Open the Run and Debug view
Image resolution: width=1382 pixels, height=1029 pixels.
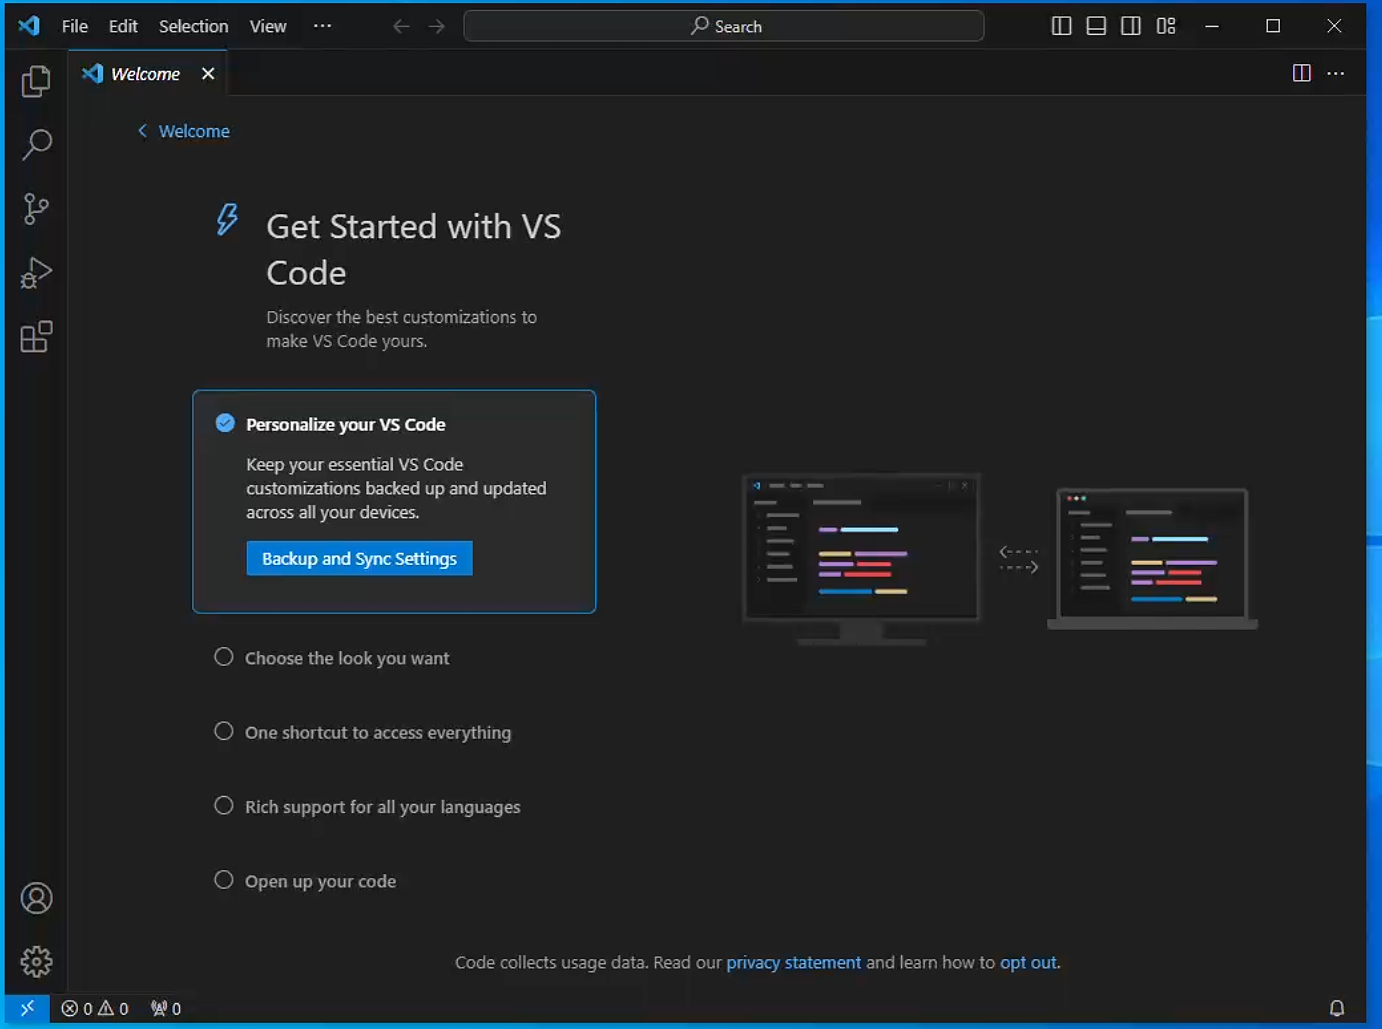tap(36, 273)
